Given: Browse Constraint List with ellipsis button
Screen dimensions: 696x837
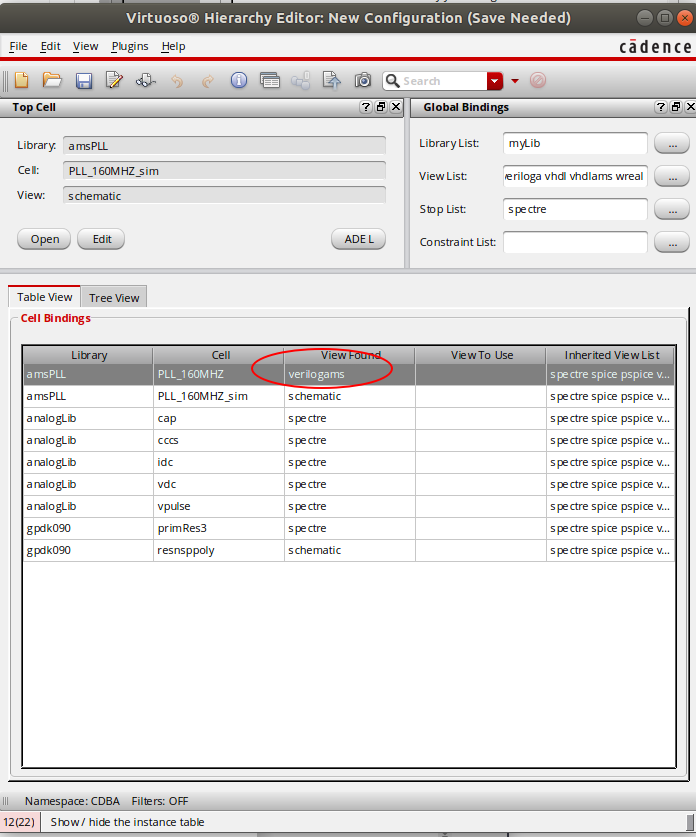Looking at the screenshot, I should click(x=672, y=242).
